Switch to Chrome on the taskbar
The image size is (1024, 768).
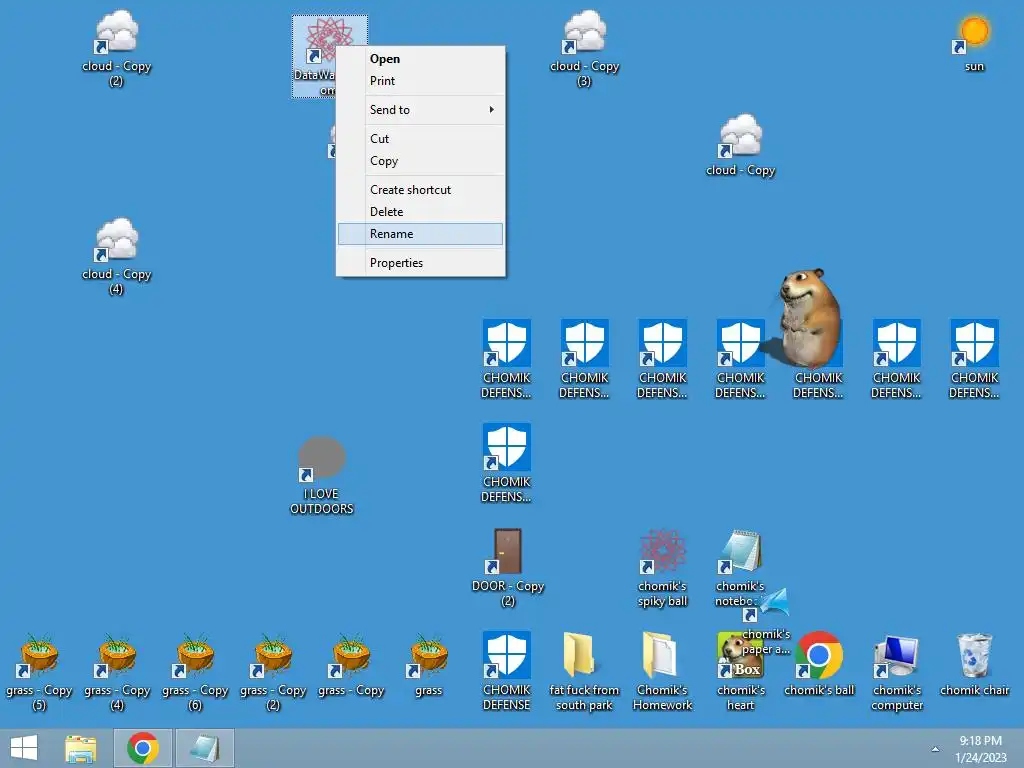pos(143,748)
